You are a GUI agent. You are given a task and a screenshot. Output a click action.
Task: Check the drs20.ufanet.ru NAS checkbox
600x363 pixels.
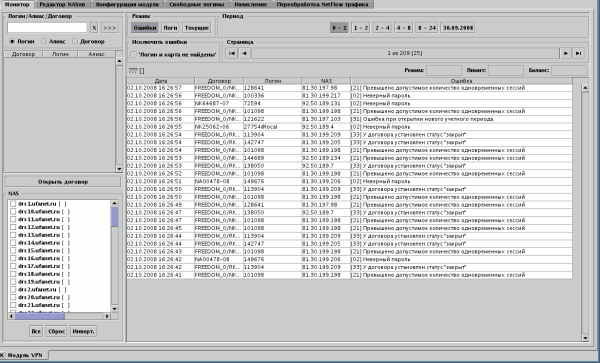(13, 297)
